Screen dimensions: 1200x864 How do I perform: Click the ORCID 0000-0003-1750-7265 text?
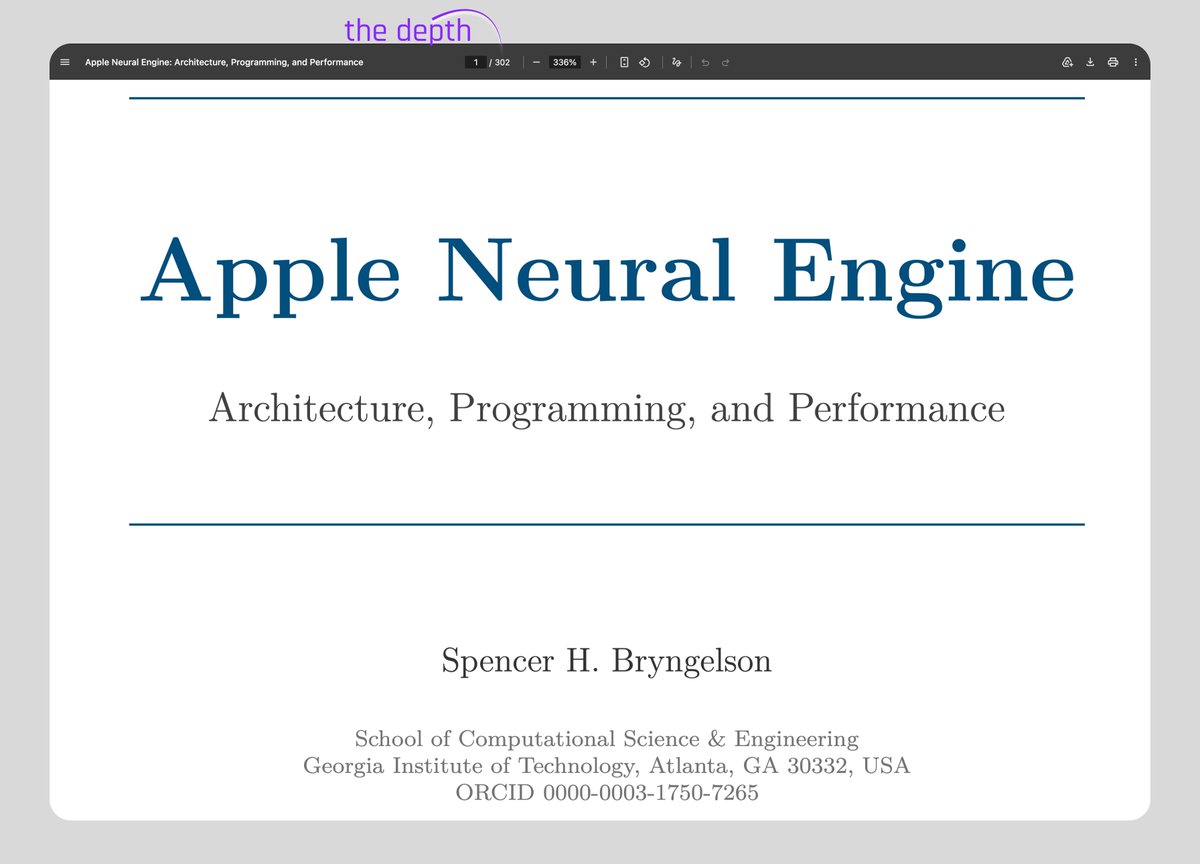coord(607,793)
